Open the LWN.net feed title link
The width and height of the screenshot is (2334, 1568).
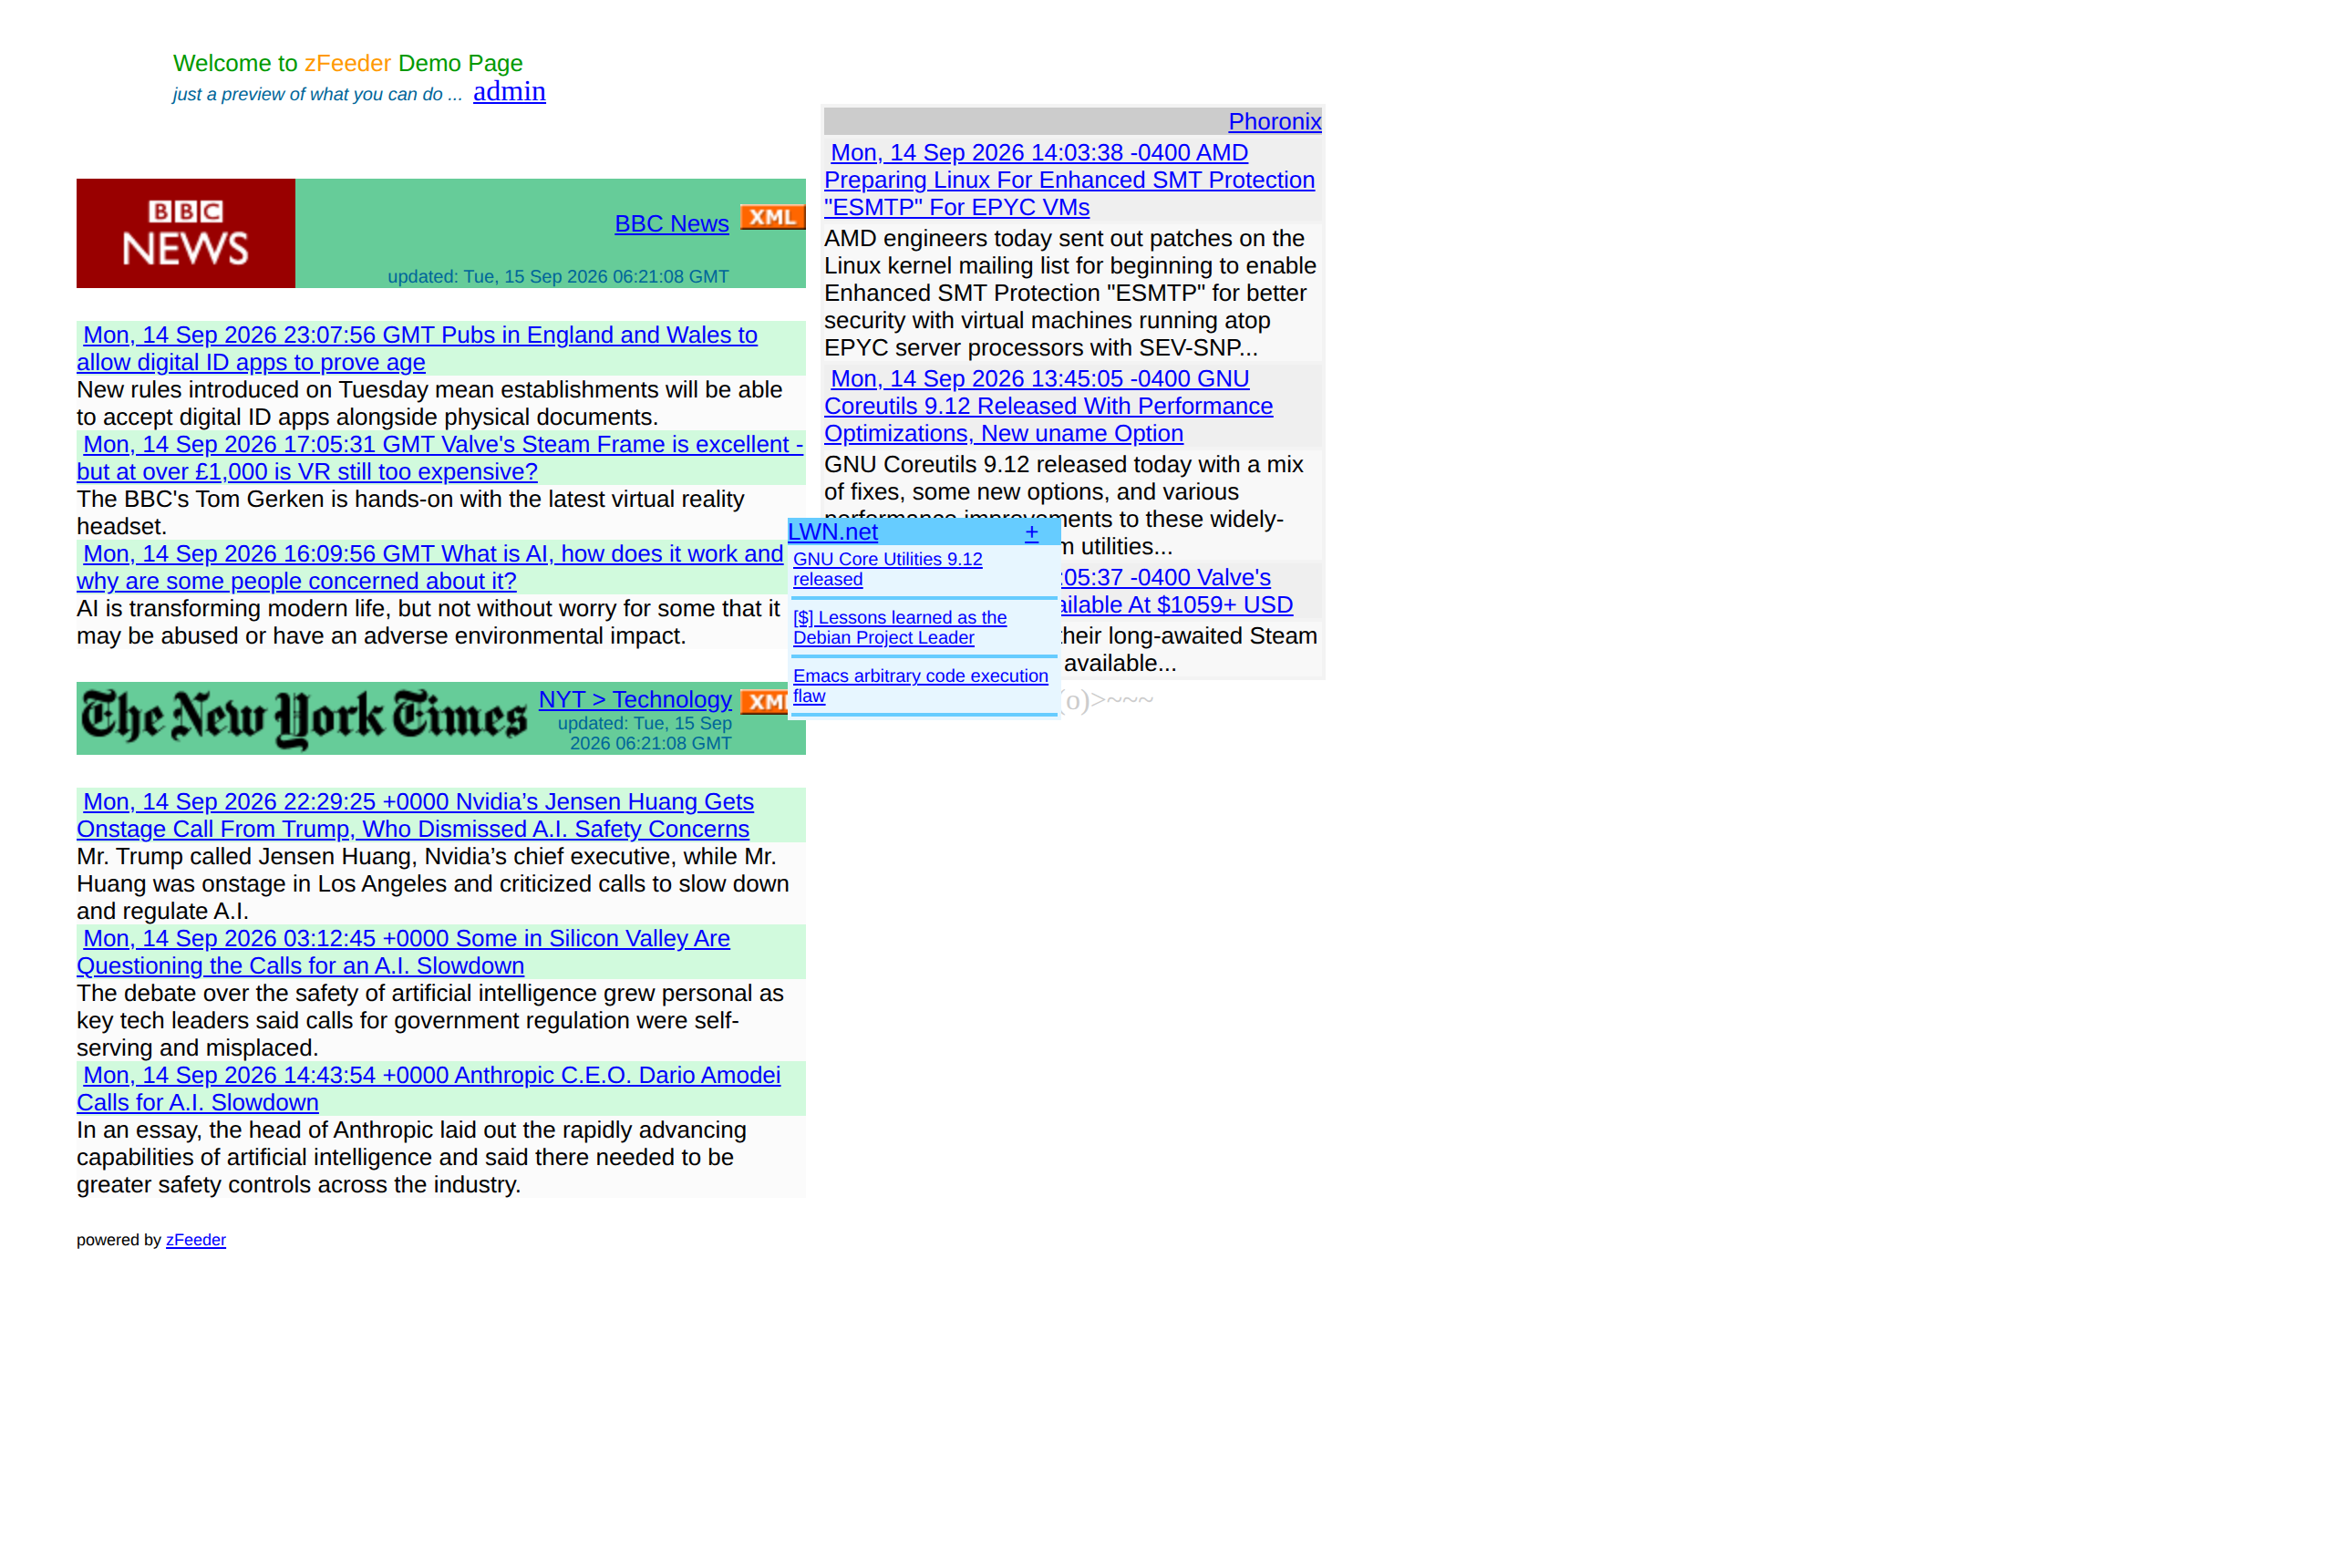pos(833,532)
